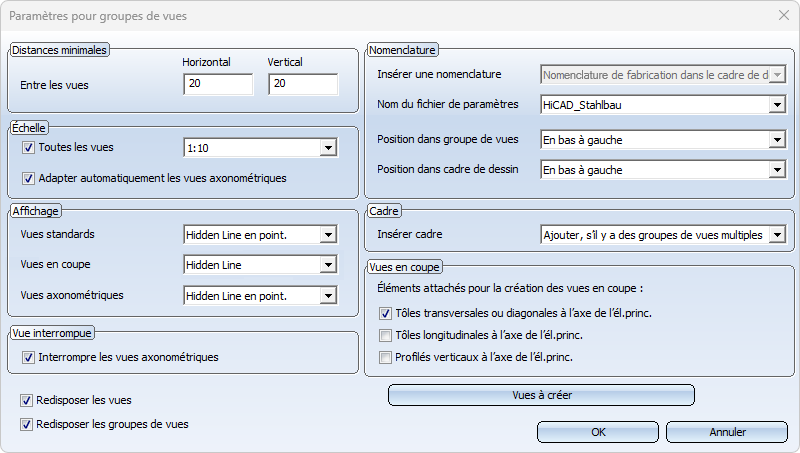
Task: Click the Annuler button
Action: tap(727, 432)
